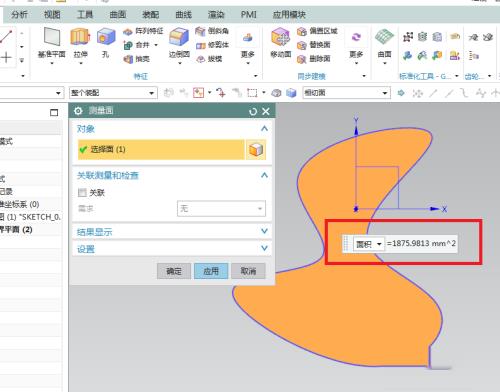
Task: Select the 选择面 (1) selection field
Action: (161, 150)
